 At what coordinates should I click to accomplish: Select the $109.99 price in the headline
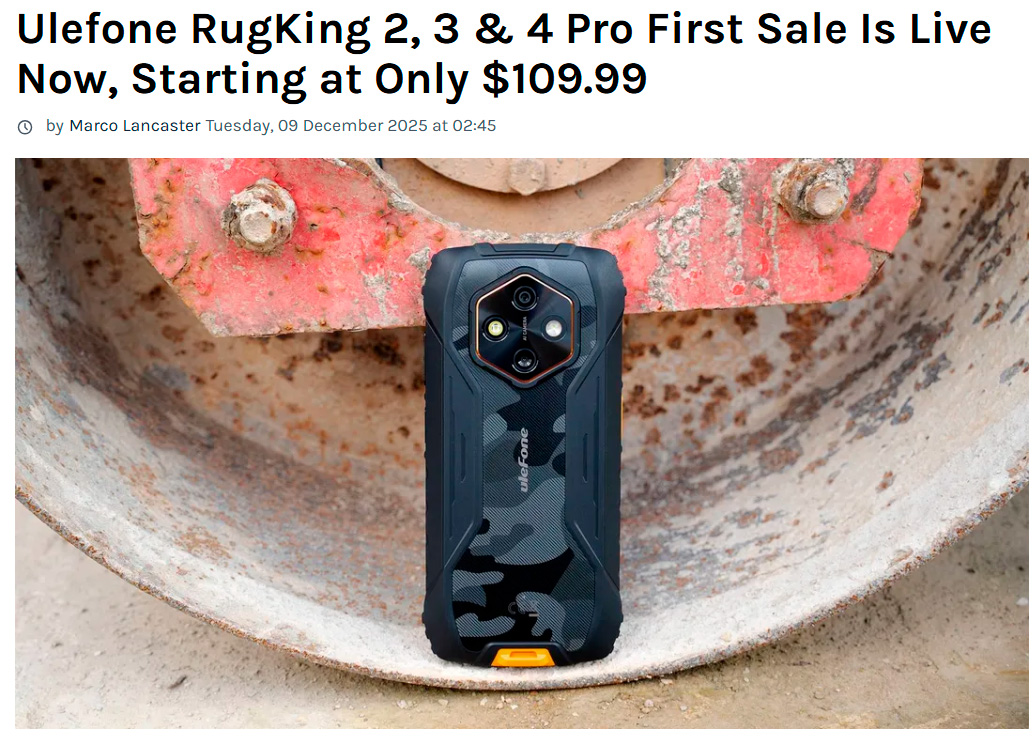pyautogui.click(x=564, y=79)
